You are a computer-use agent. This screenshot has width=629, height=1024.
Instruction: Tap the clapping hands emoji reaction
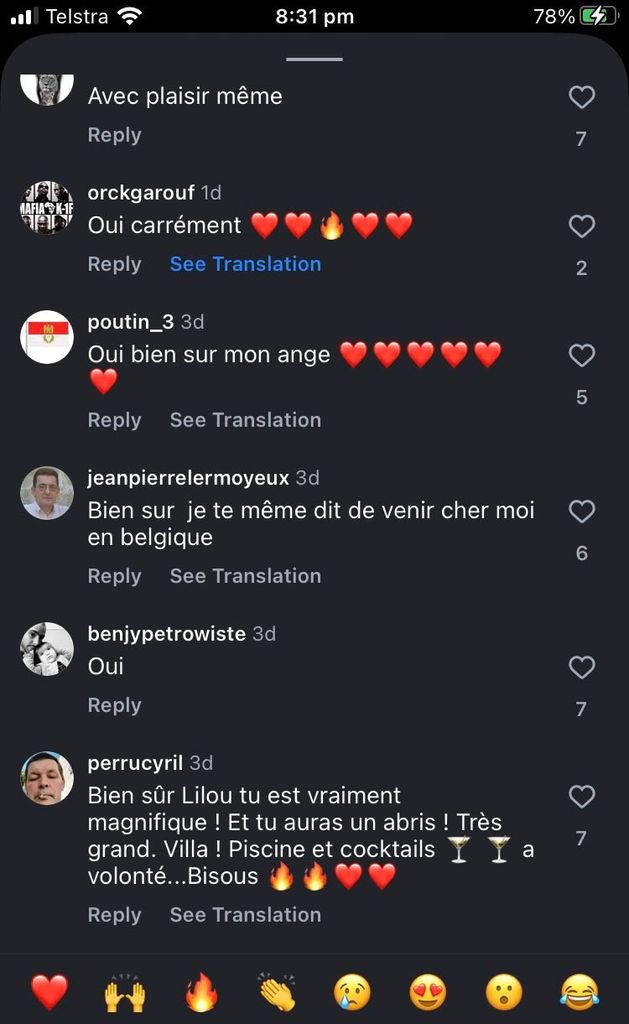pyautogui.click(x=277, y=992)
